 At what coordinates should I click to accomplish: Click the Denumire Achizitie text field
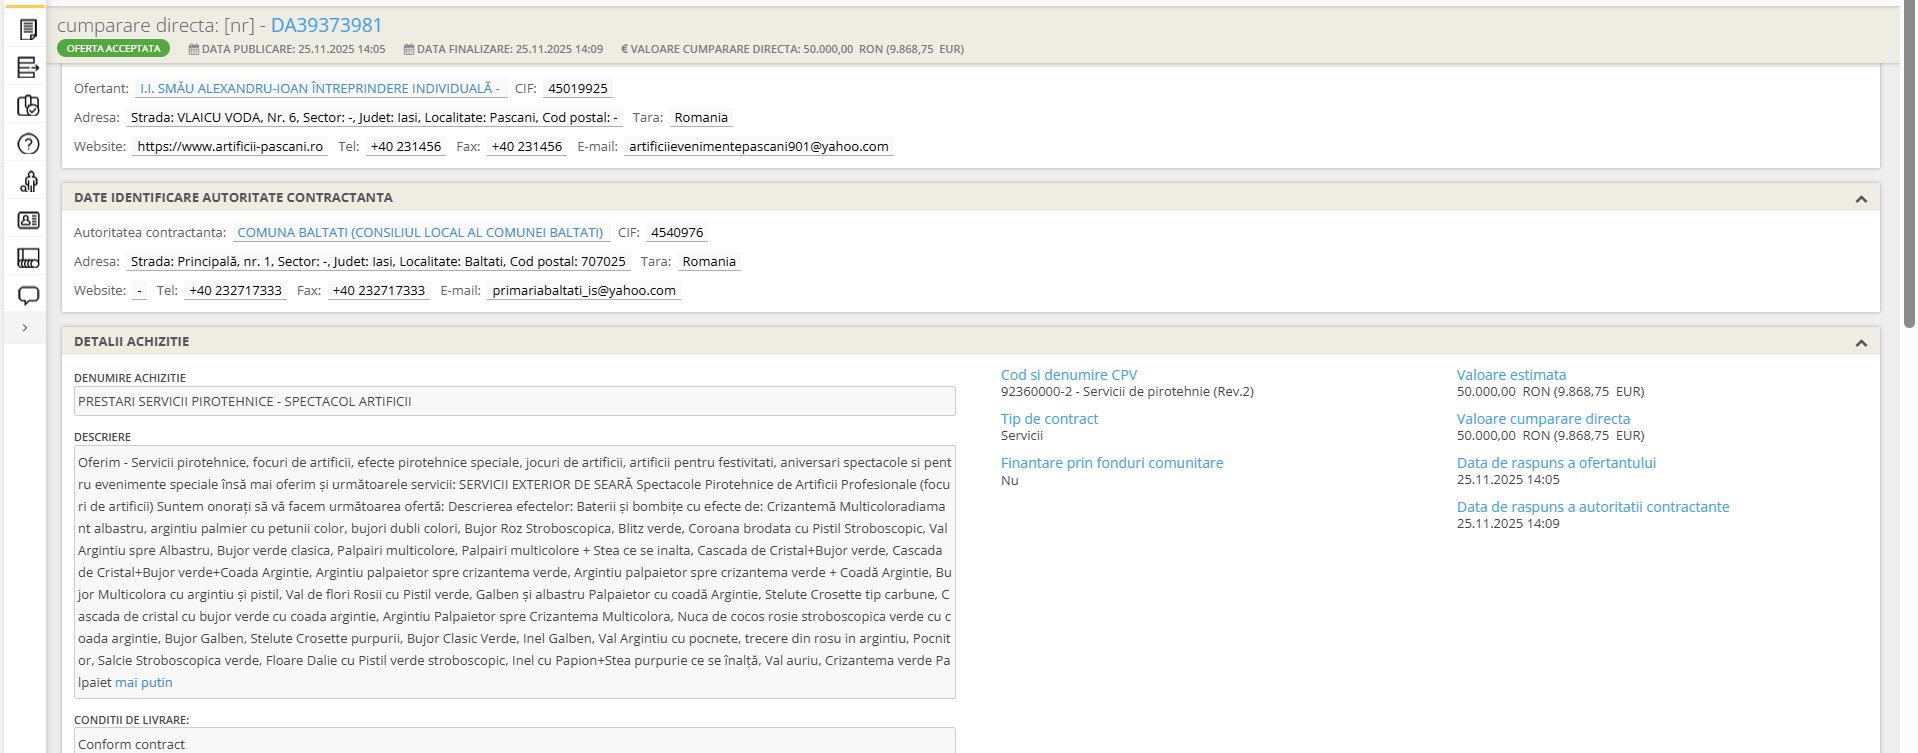[x=514, y=402]
